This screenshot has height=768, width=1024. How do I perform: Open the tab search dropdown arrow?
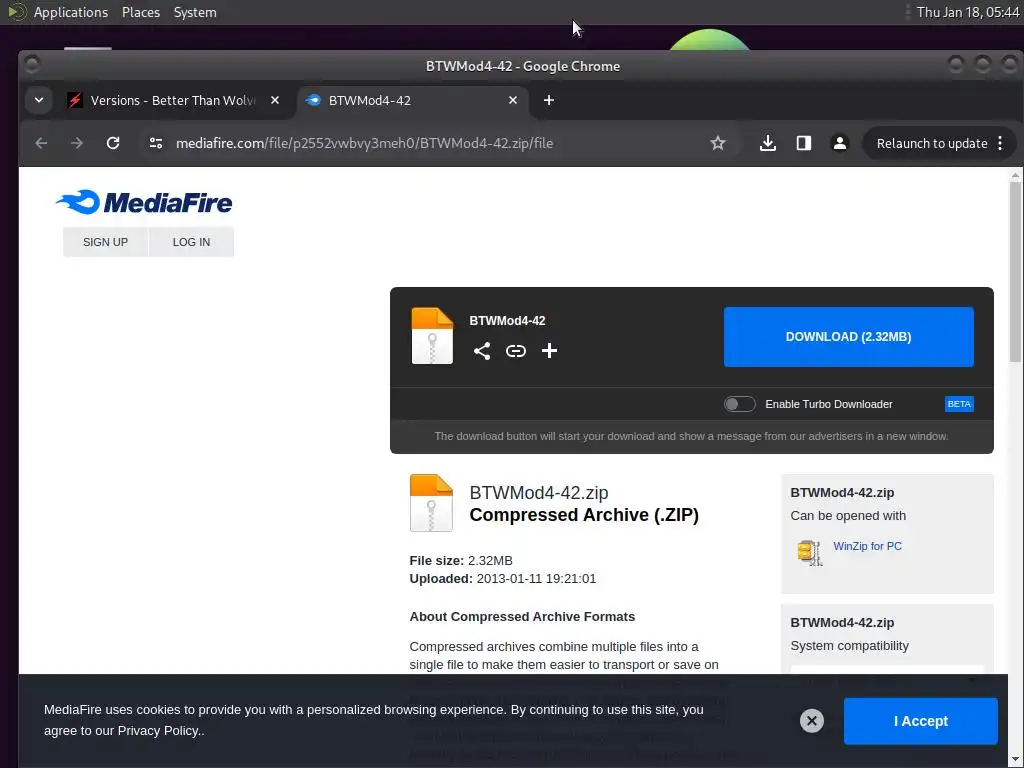click(x=39, y=100)
